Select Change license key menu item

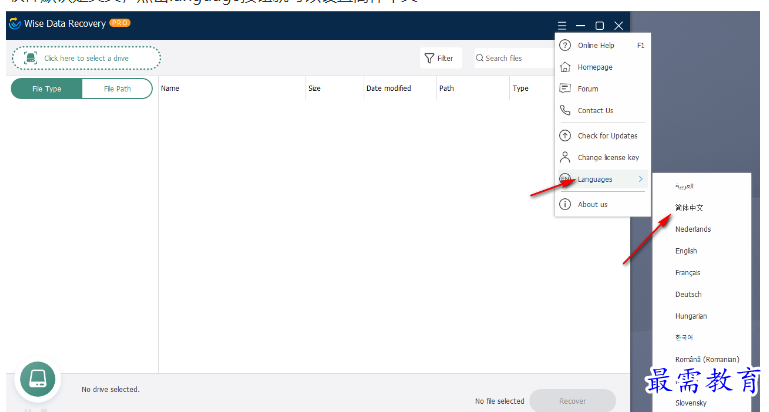point(602,157)
